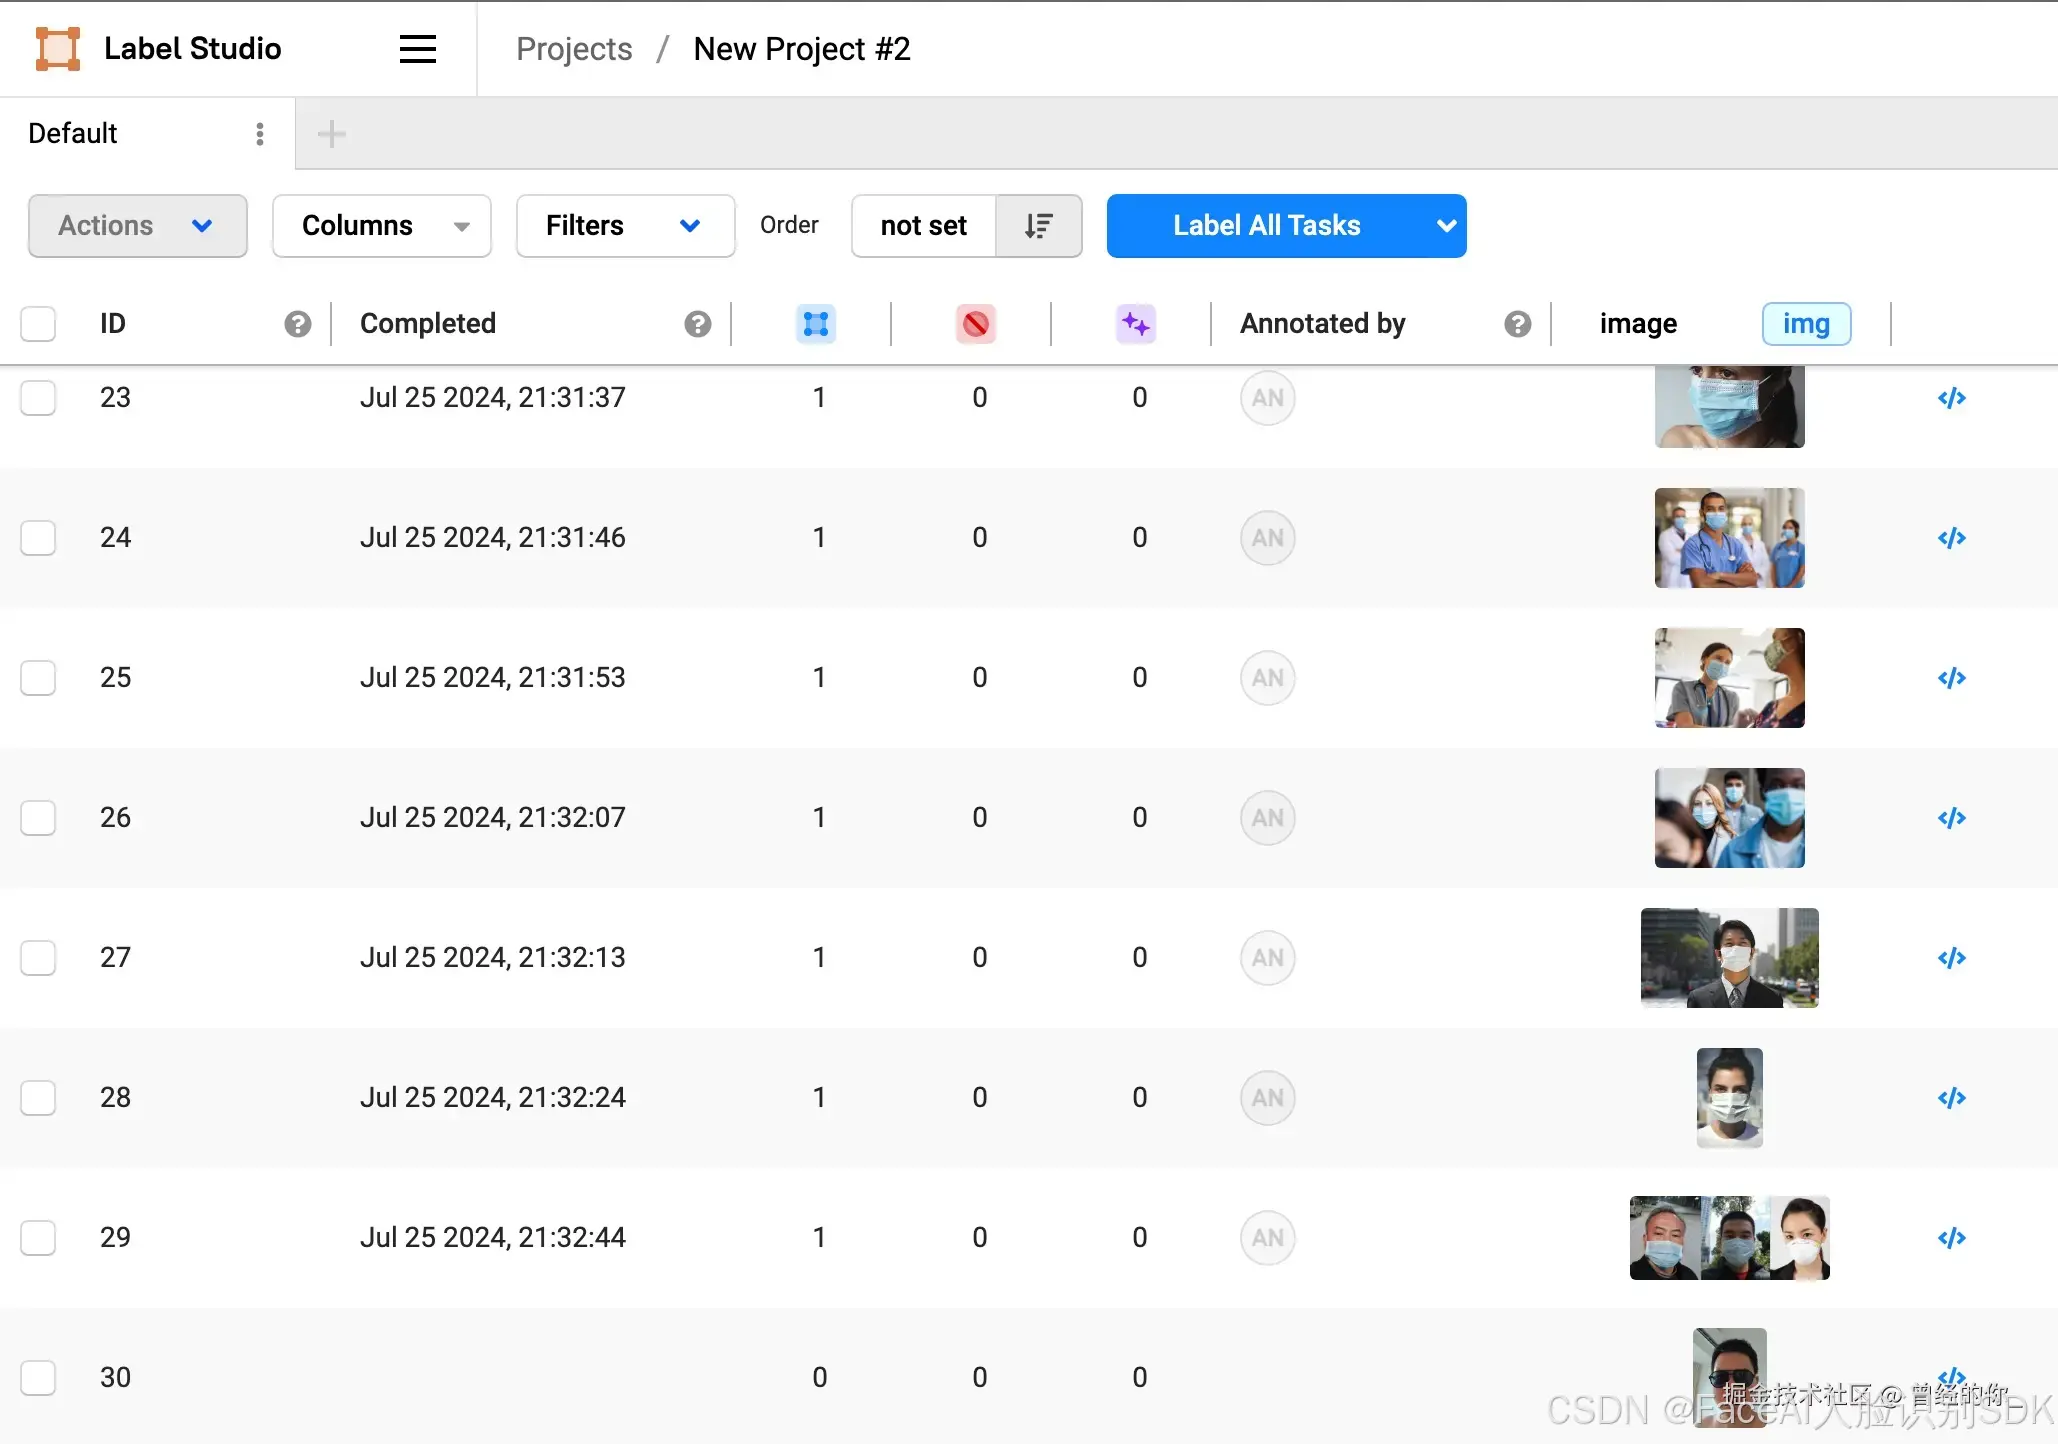Click help icon beside Completed column
Image resolution: width=2058 pixels, height=1444 pixels.
tap(698, 324)
